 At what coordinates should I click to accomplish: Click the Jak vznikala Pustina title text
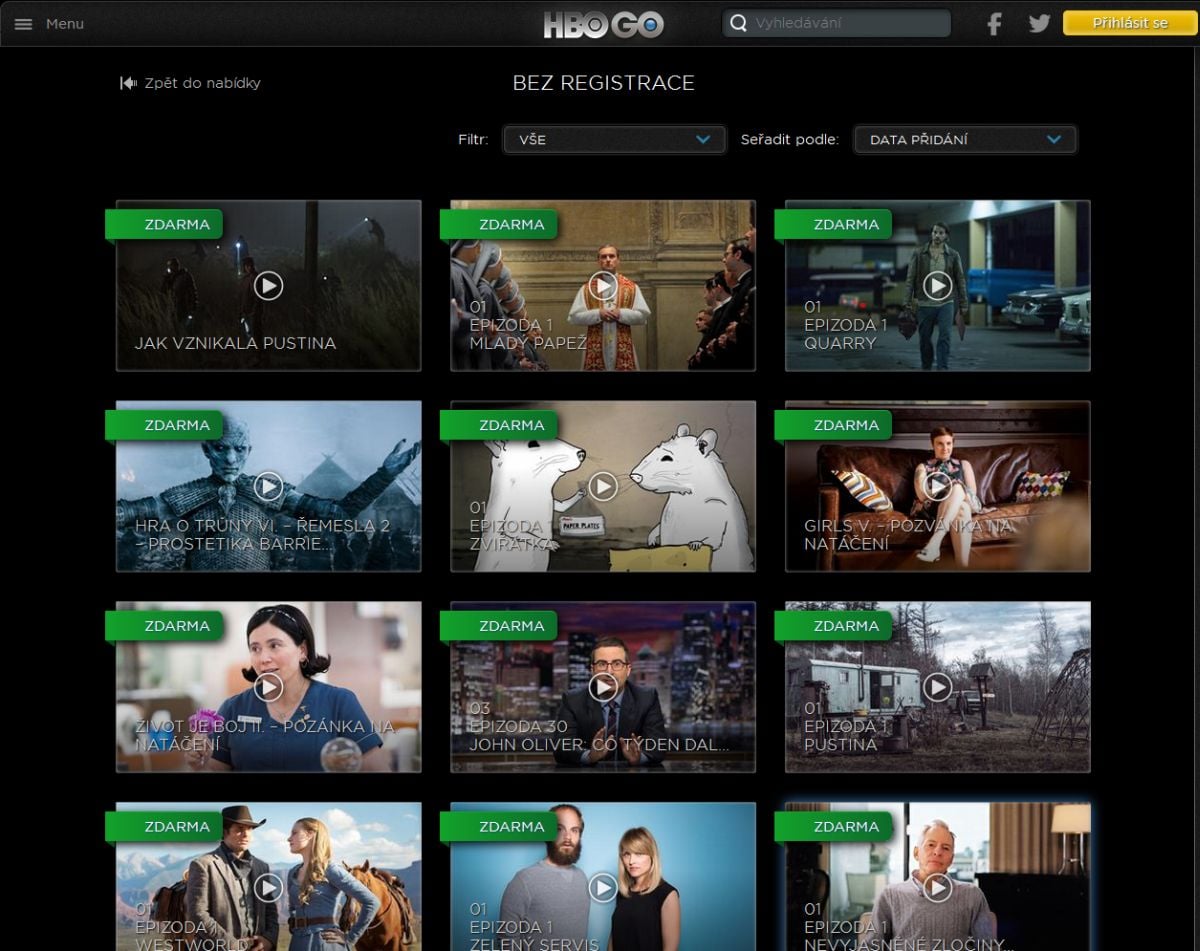coord(235,343)
